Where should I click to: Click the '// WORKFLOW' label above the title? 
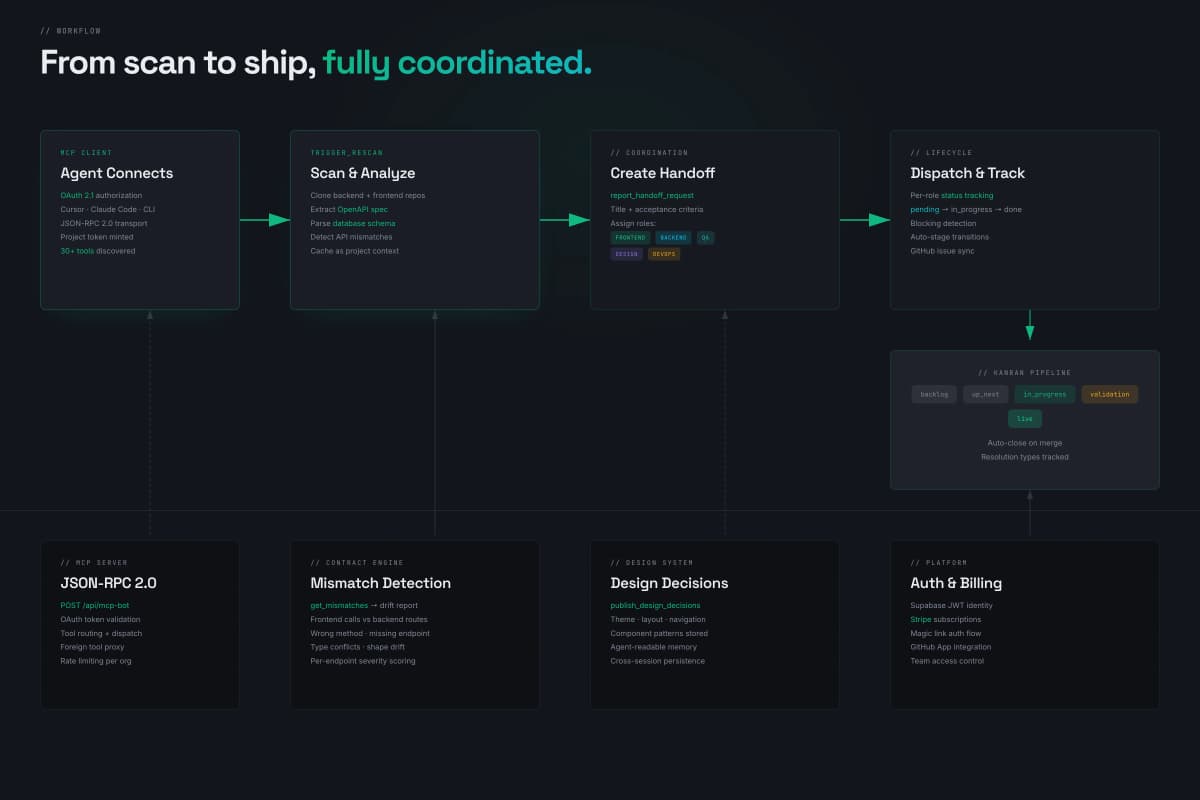[x=71, y=31]
